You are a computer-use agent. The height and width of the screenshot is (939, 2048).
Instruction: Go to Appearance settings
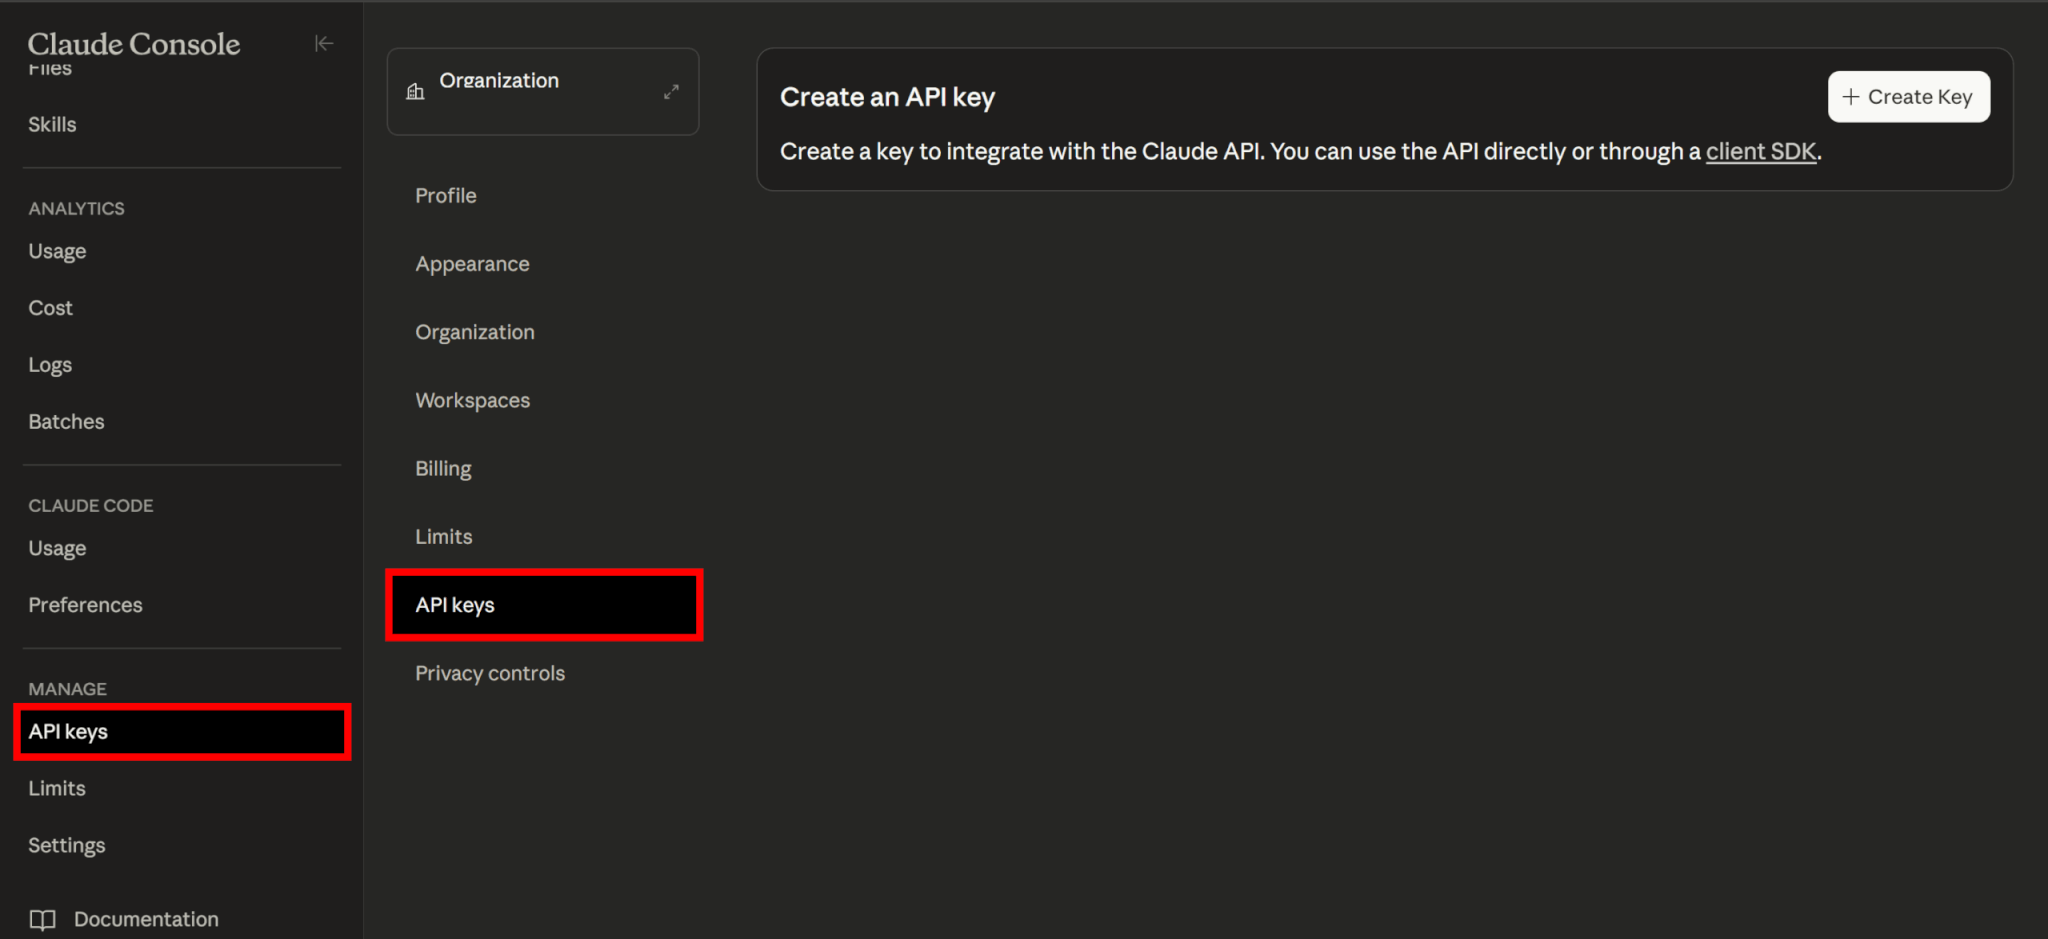point(472,264)
